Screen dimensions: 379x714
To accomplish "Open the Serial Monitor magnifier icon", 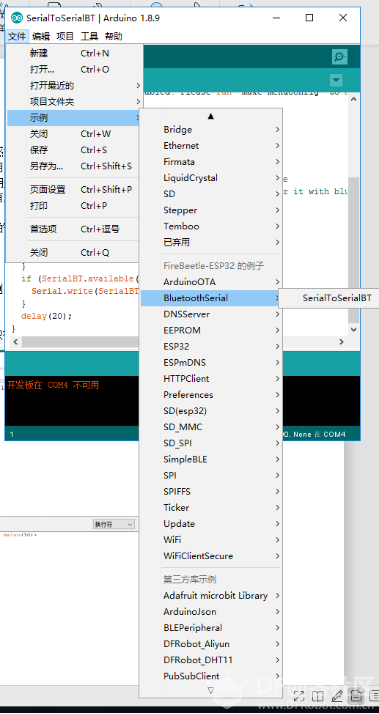I will click(x=339, y=56).
